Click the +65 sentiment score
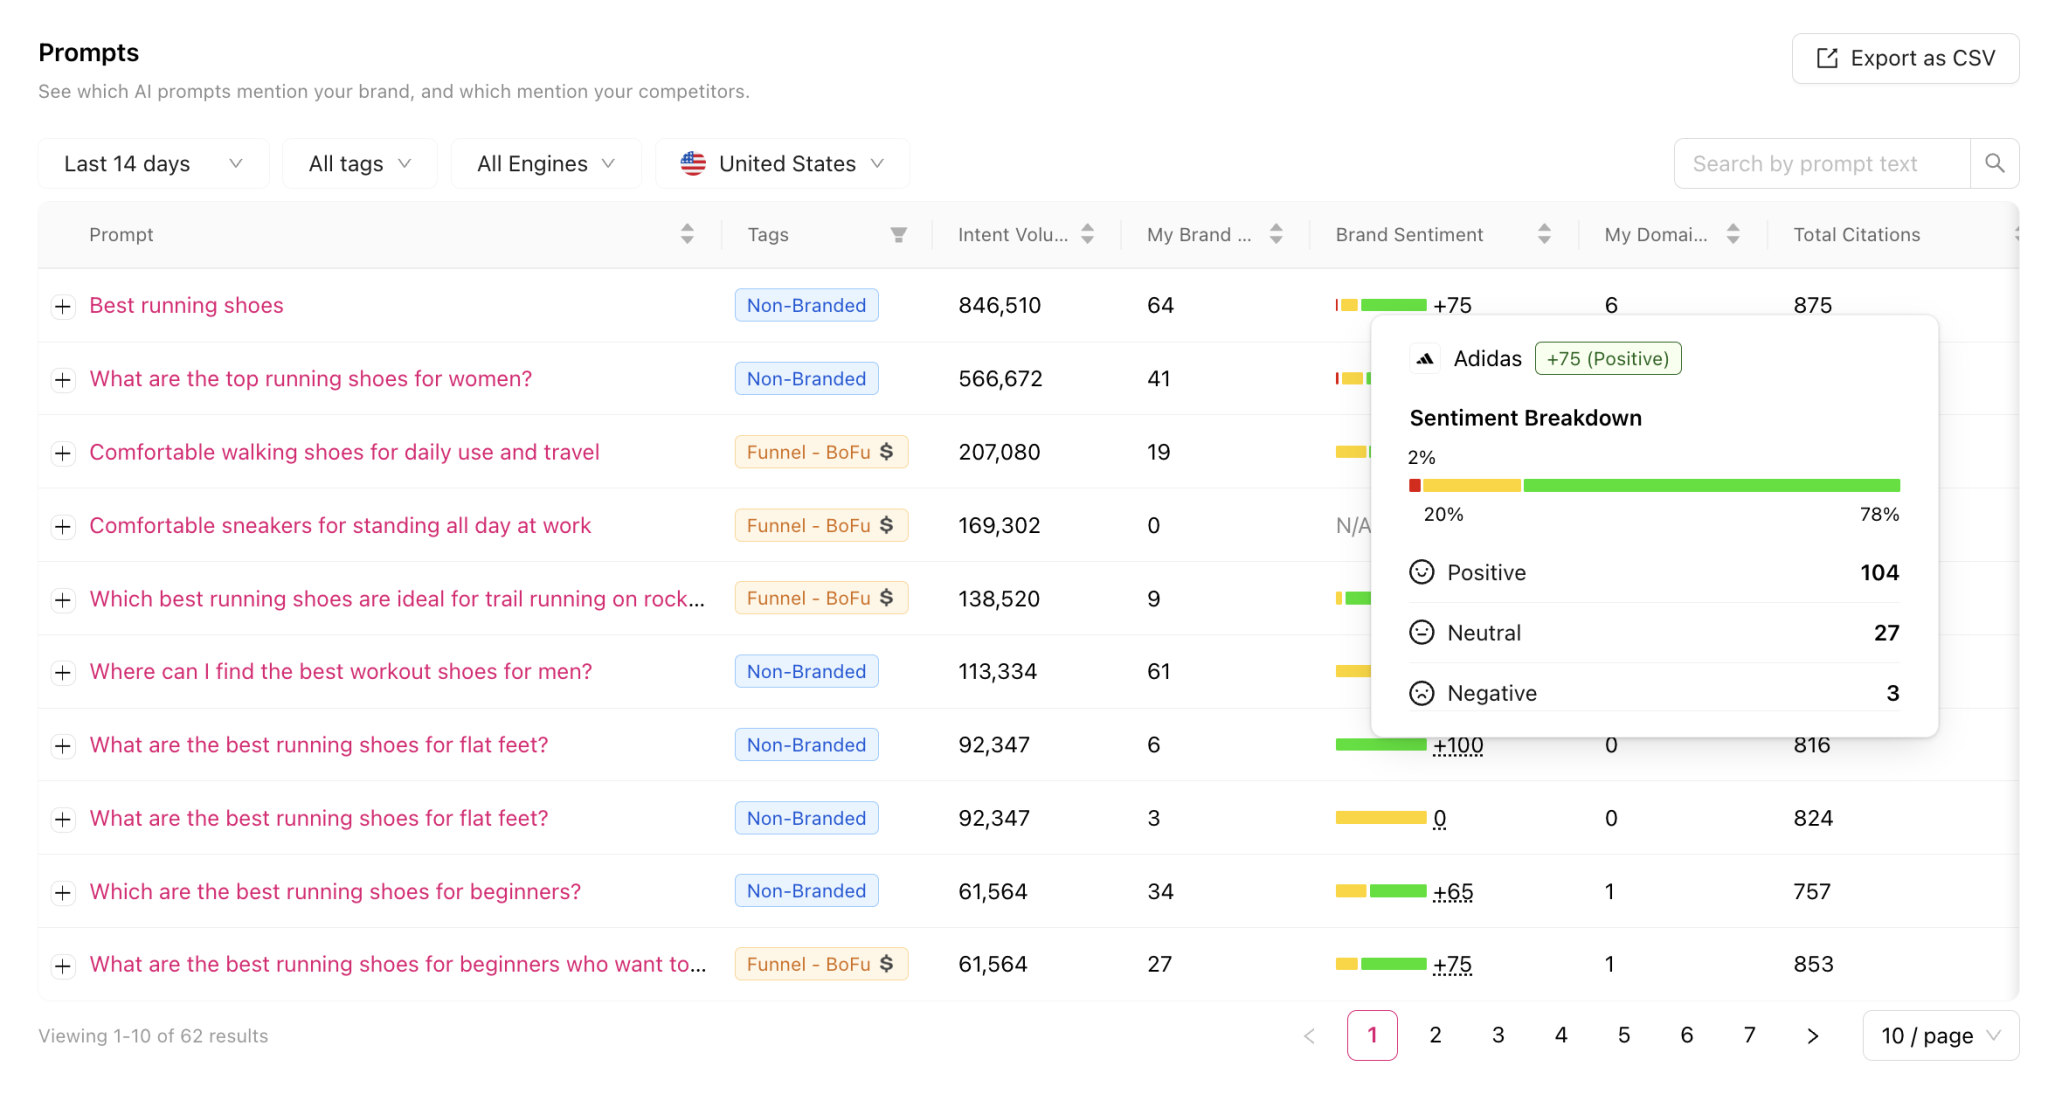2048x1094 pixels. pyautogui.click(x=1453, y=892)
